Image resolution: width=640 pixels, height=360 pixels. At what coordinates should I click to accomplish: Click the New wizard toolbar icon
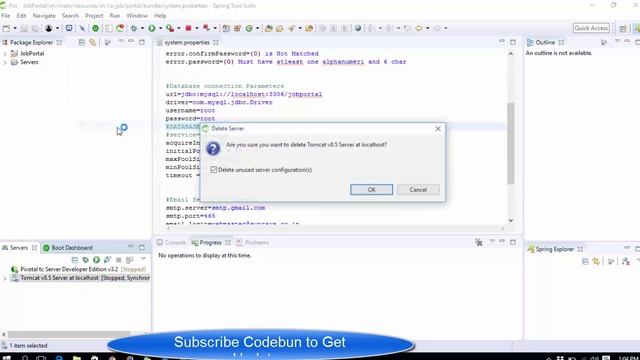[6, 28]
